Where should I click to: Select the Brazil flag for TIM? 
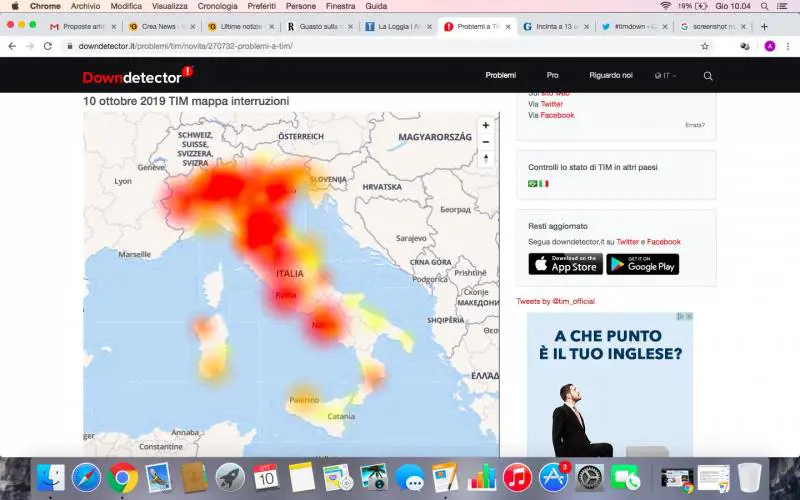click(533, 184)
